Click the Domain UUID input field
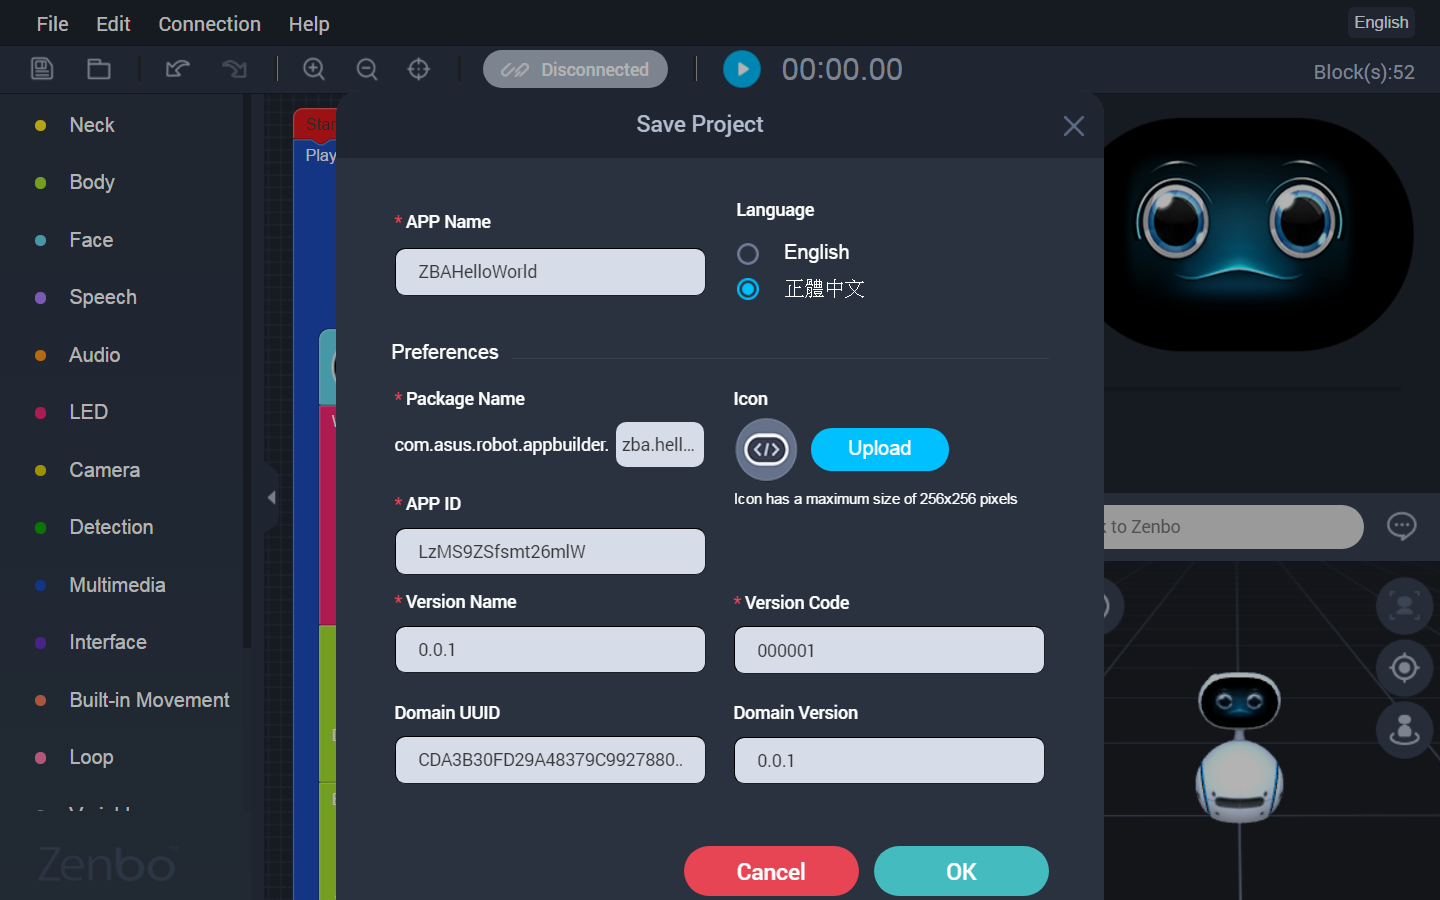 click(550, 760)
